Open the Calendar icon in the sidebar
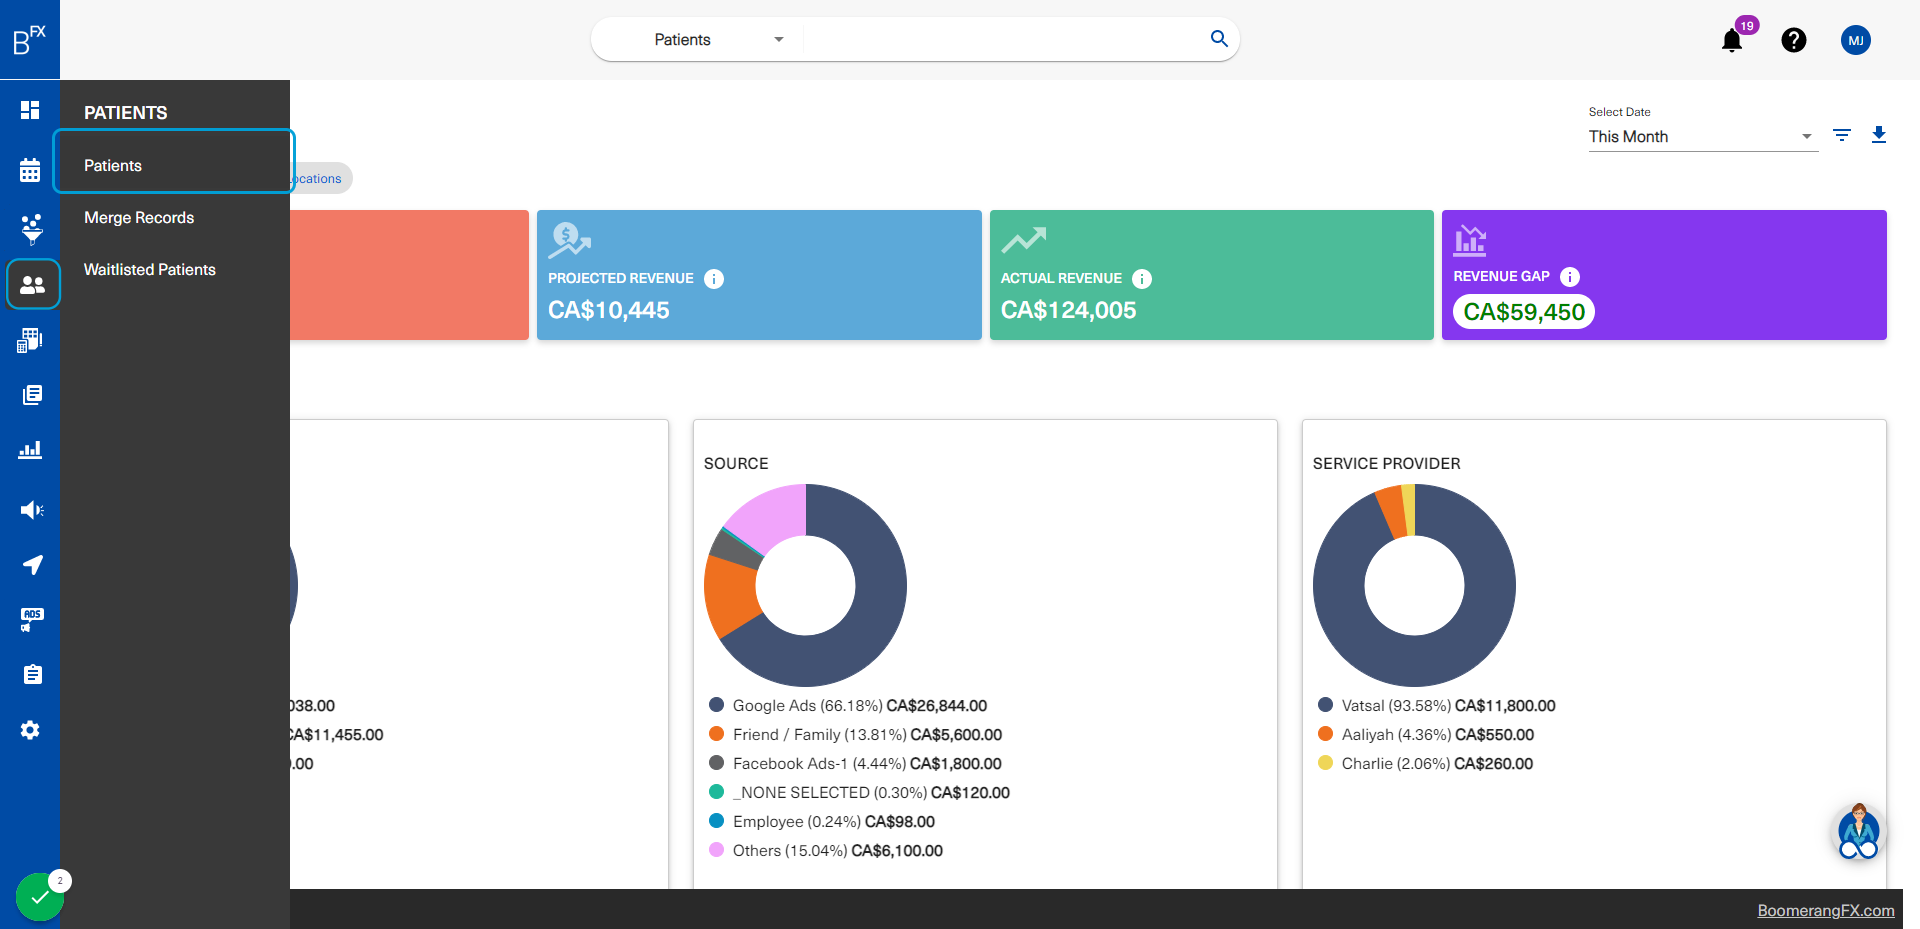The width and height of the screenshot is (1920, 929). [x=30, y=170]
